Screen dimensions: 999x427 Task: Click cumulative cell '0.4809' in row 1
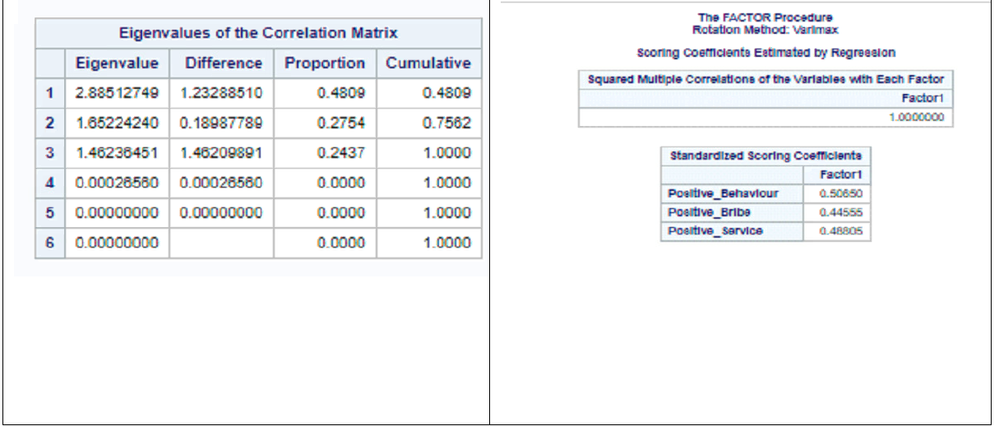[x=429, y=93]
